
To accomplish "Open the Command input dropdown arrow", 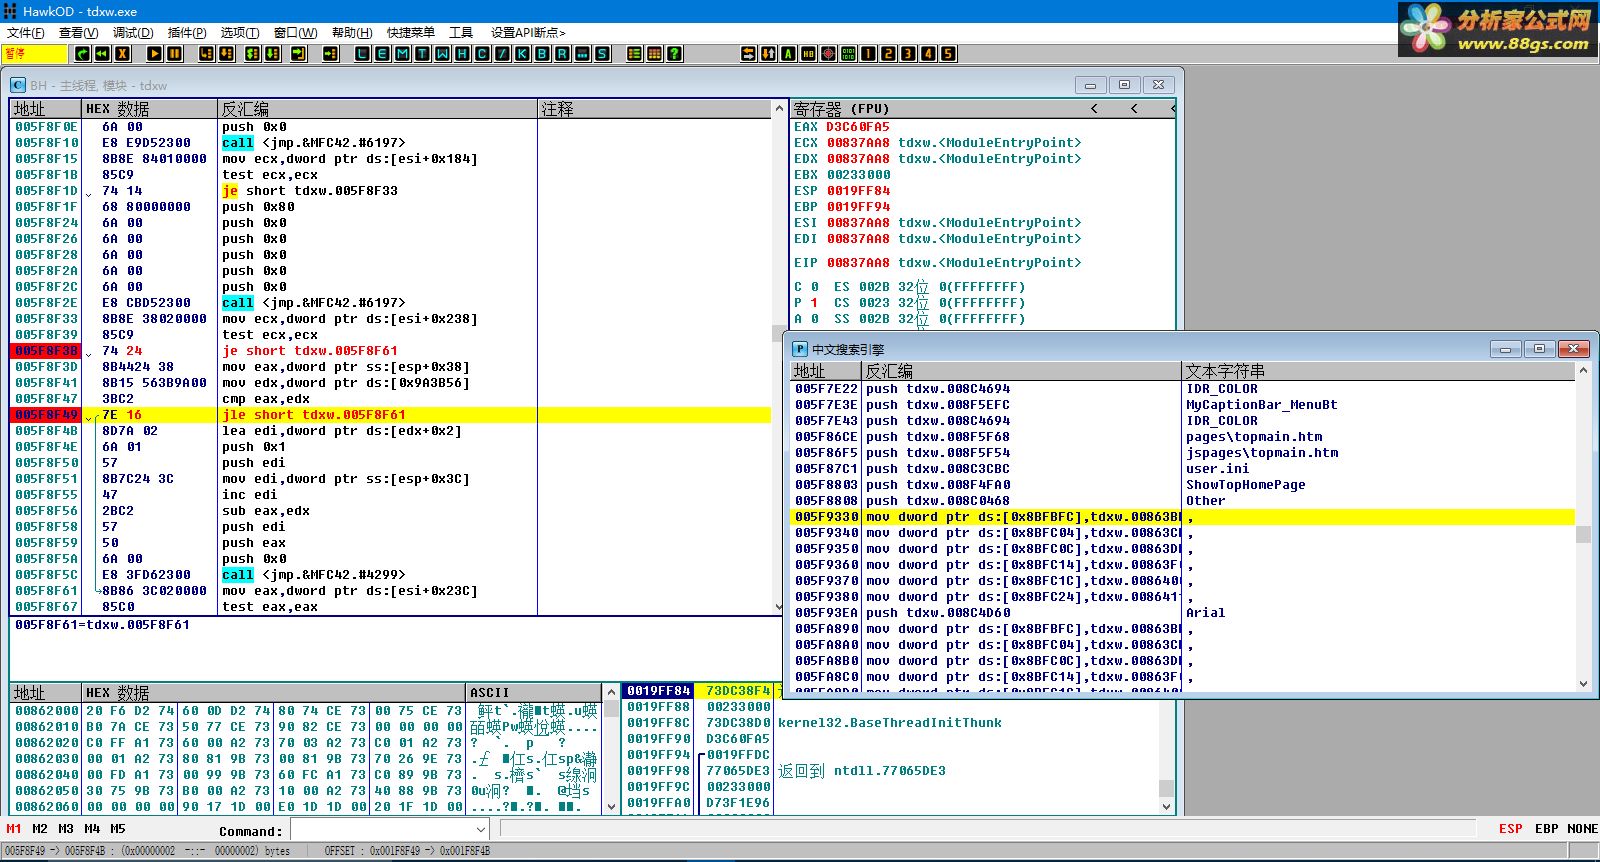I will (481, 830).
